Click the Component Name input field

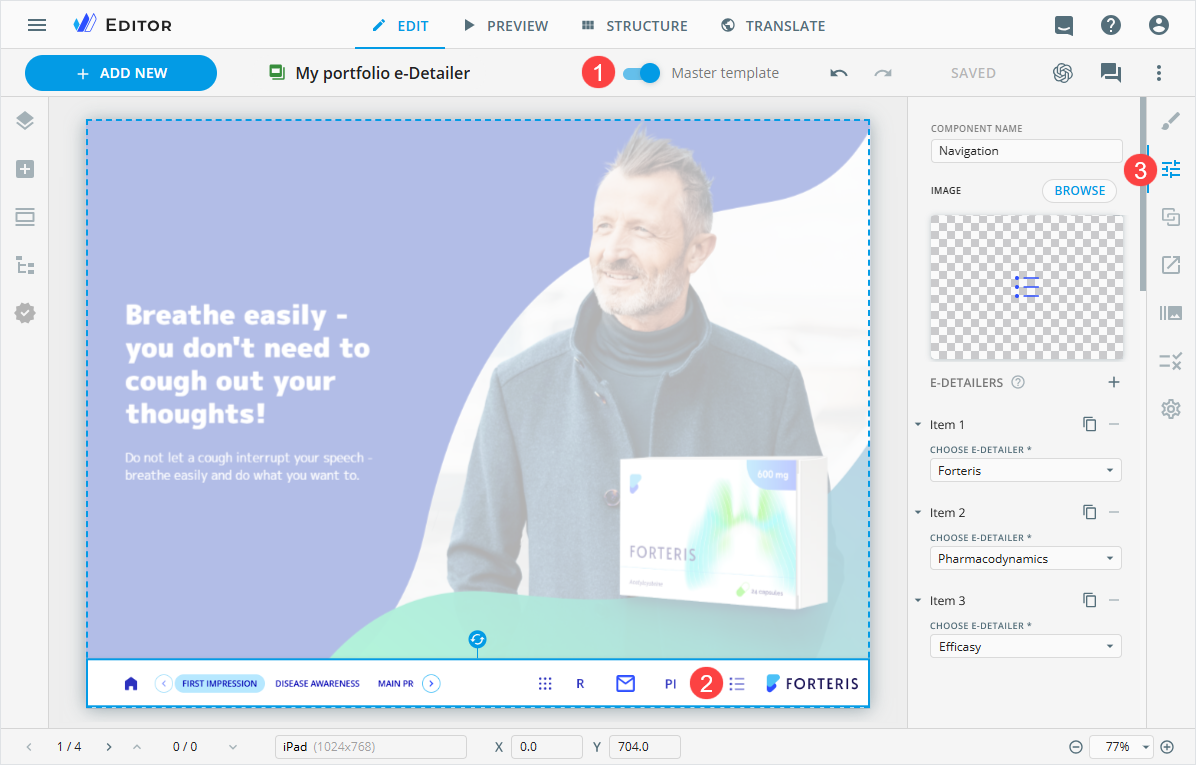[x=1026, y=151]
